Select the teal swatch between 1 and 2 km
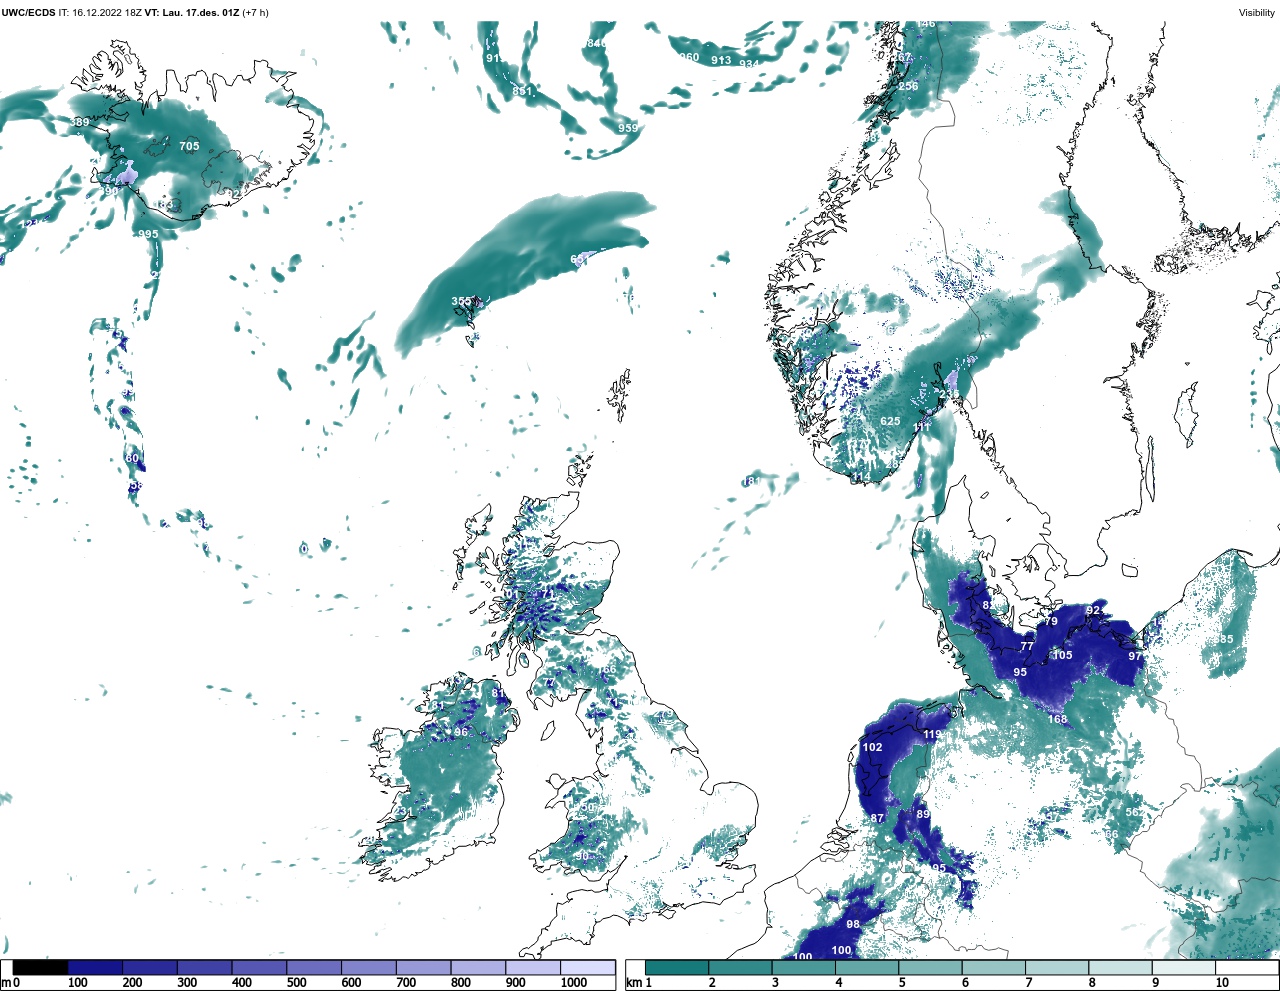Viewport: 1280px width, 991px height. point(677,967)
